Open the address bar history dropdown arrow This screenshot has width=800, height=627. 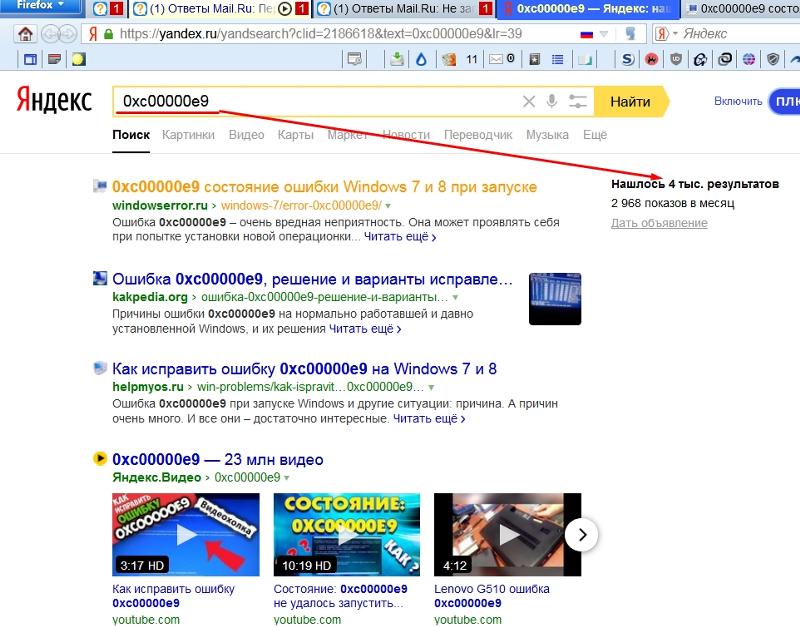tap(604, 34)
